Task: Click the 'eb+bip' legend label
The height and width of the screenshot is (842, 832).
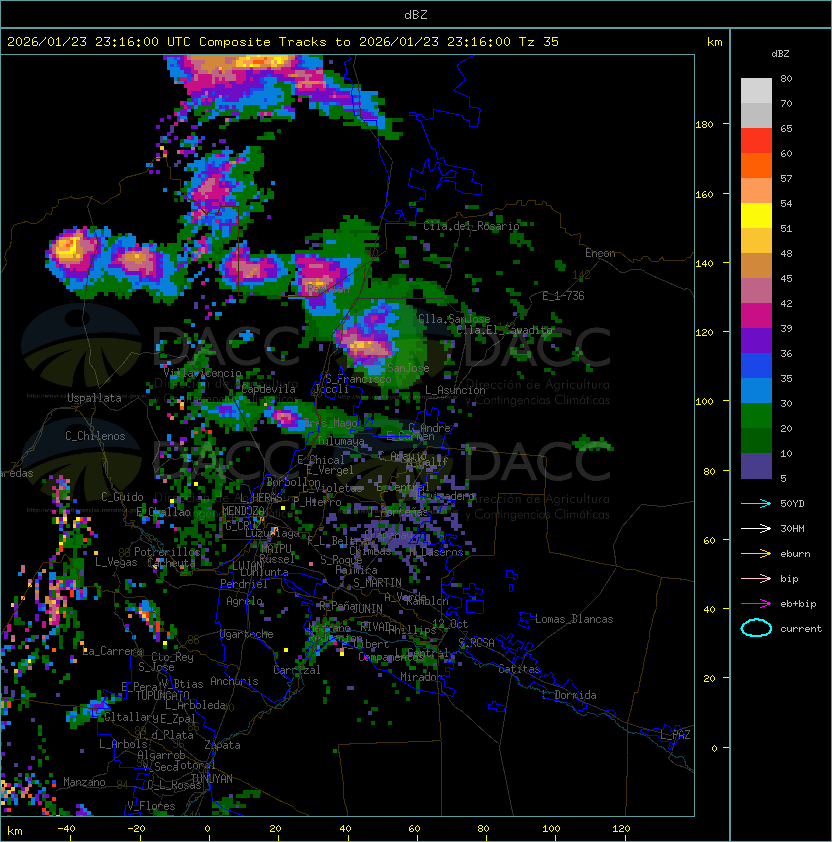Action: tap(798, 604)
